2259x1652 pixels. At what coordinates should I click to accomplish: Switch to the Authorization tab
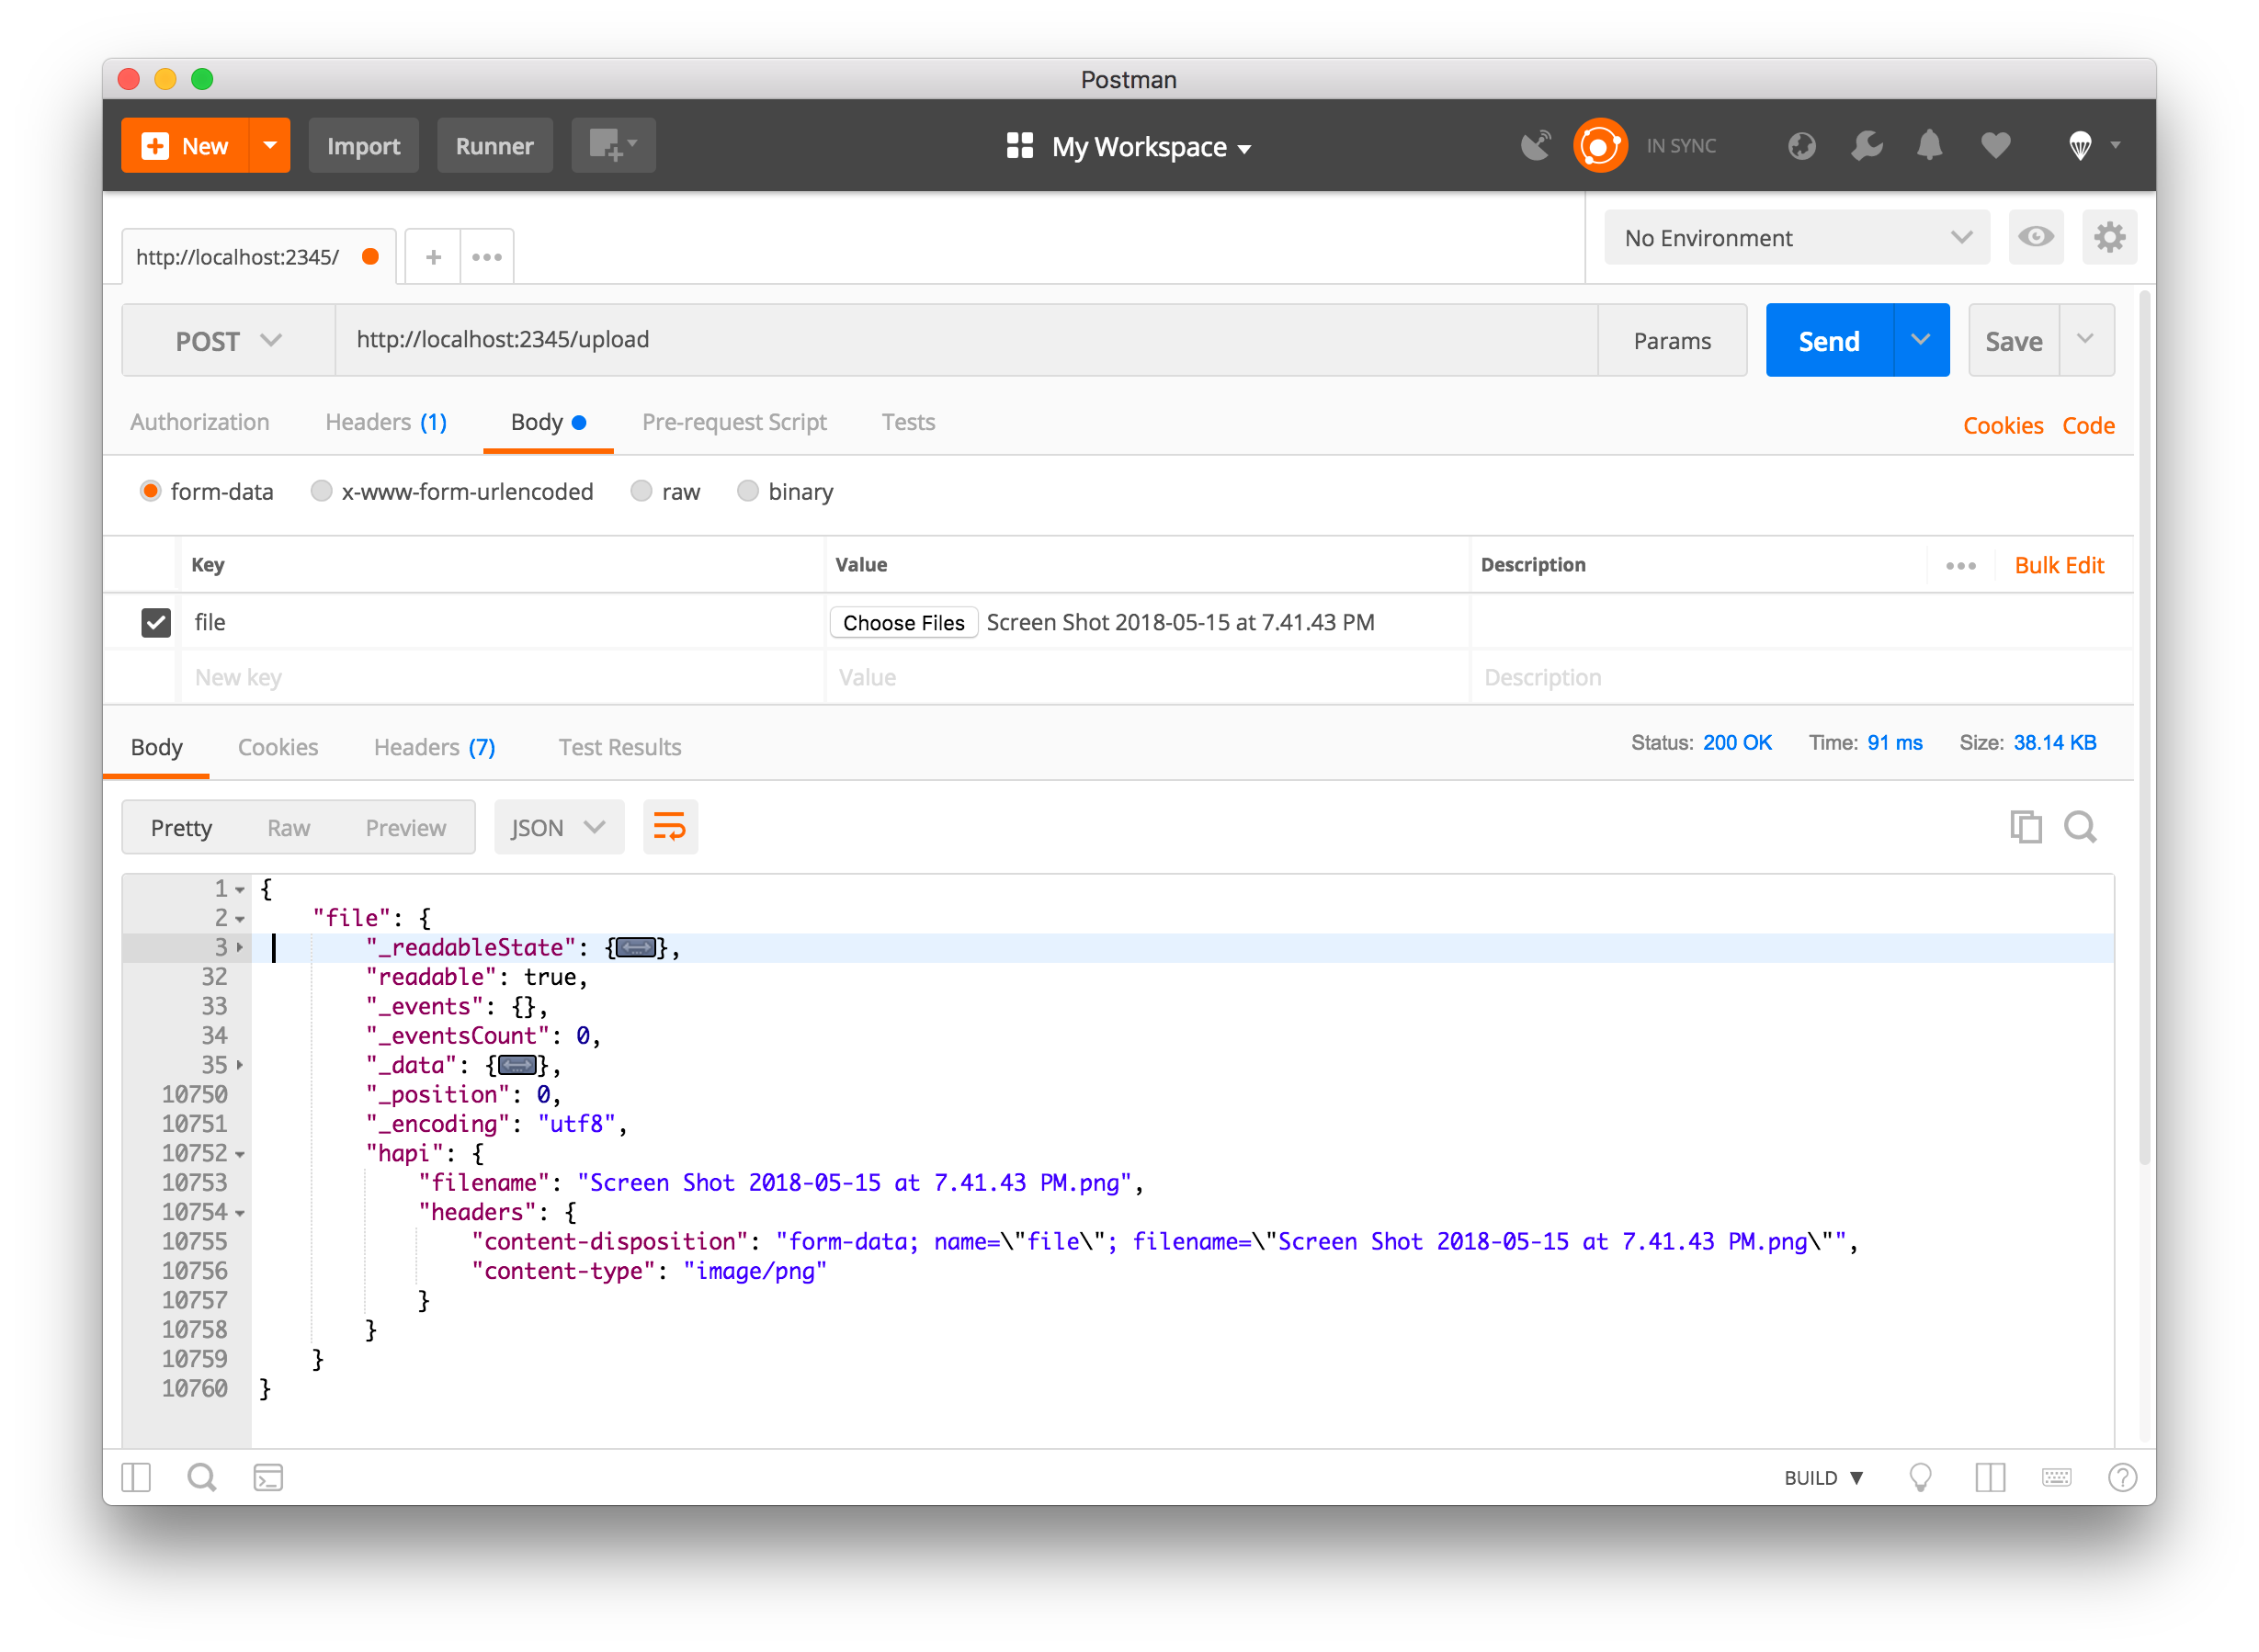tap(199, 422)
